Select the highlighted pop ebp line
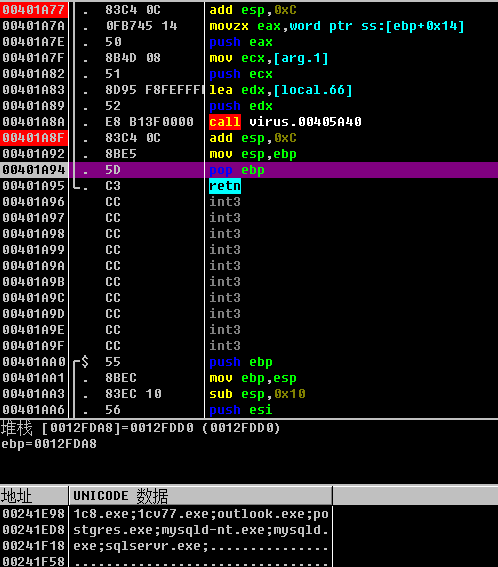Image resolution: width=498 pixels, height=567 pixels. point(249,170)
